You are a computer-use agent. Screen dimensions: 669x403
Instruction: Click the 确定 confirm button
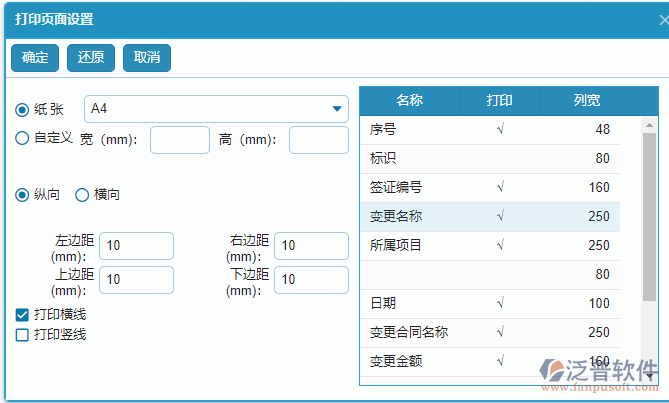point(35,58)
